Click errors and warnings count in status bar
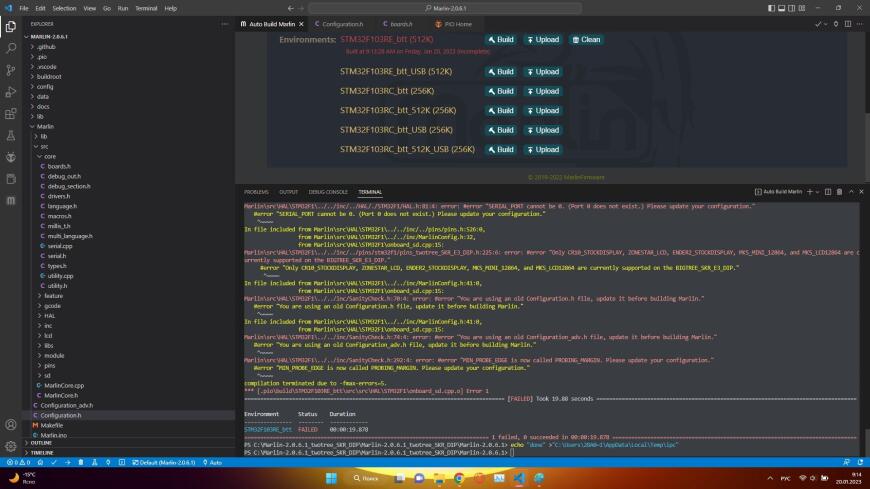This screenshot has height=489, width=870. pos(18,462)
